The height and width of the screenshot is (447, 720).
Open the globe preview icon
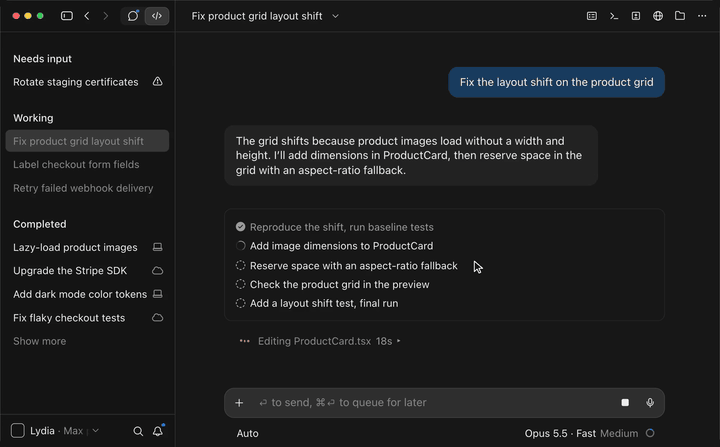pos(658,16)
